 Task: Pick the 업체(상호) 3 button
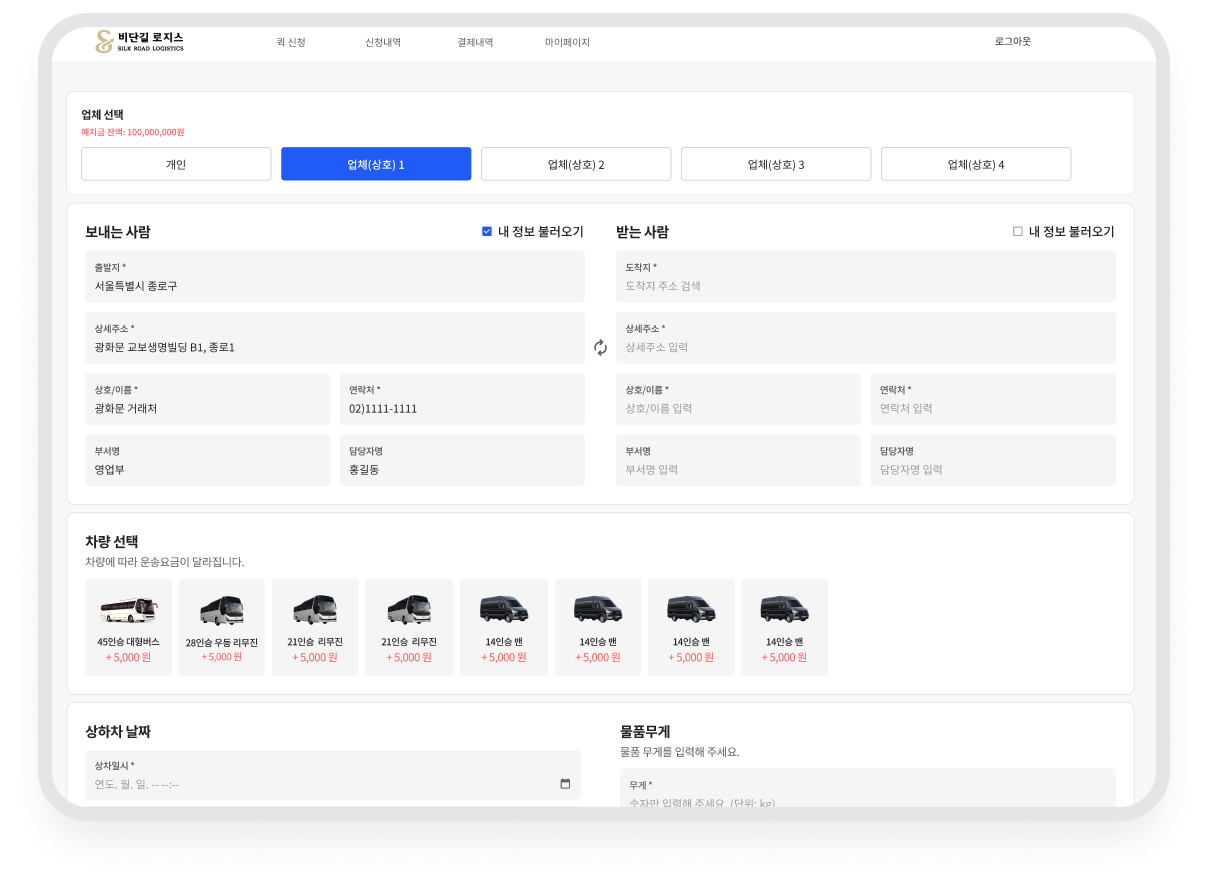click(776, 164)
